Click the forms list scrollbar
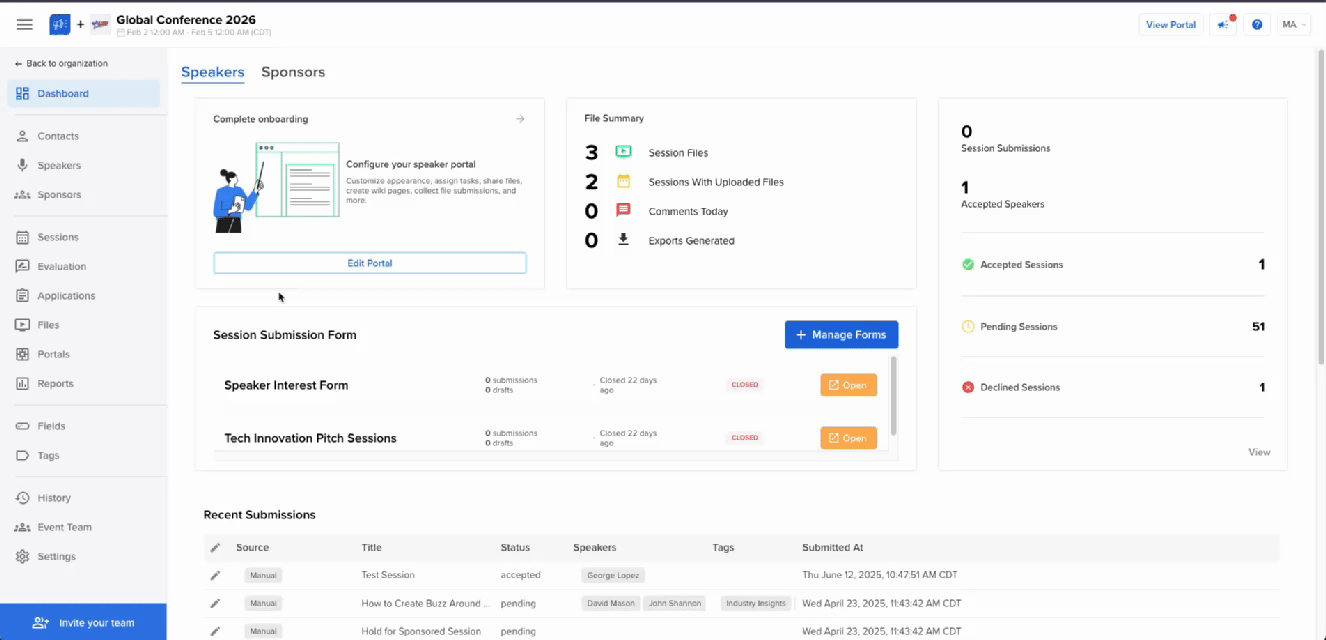The width and height of the screenshot is (1326, 640). pos(893,396)
